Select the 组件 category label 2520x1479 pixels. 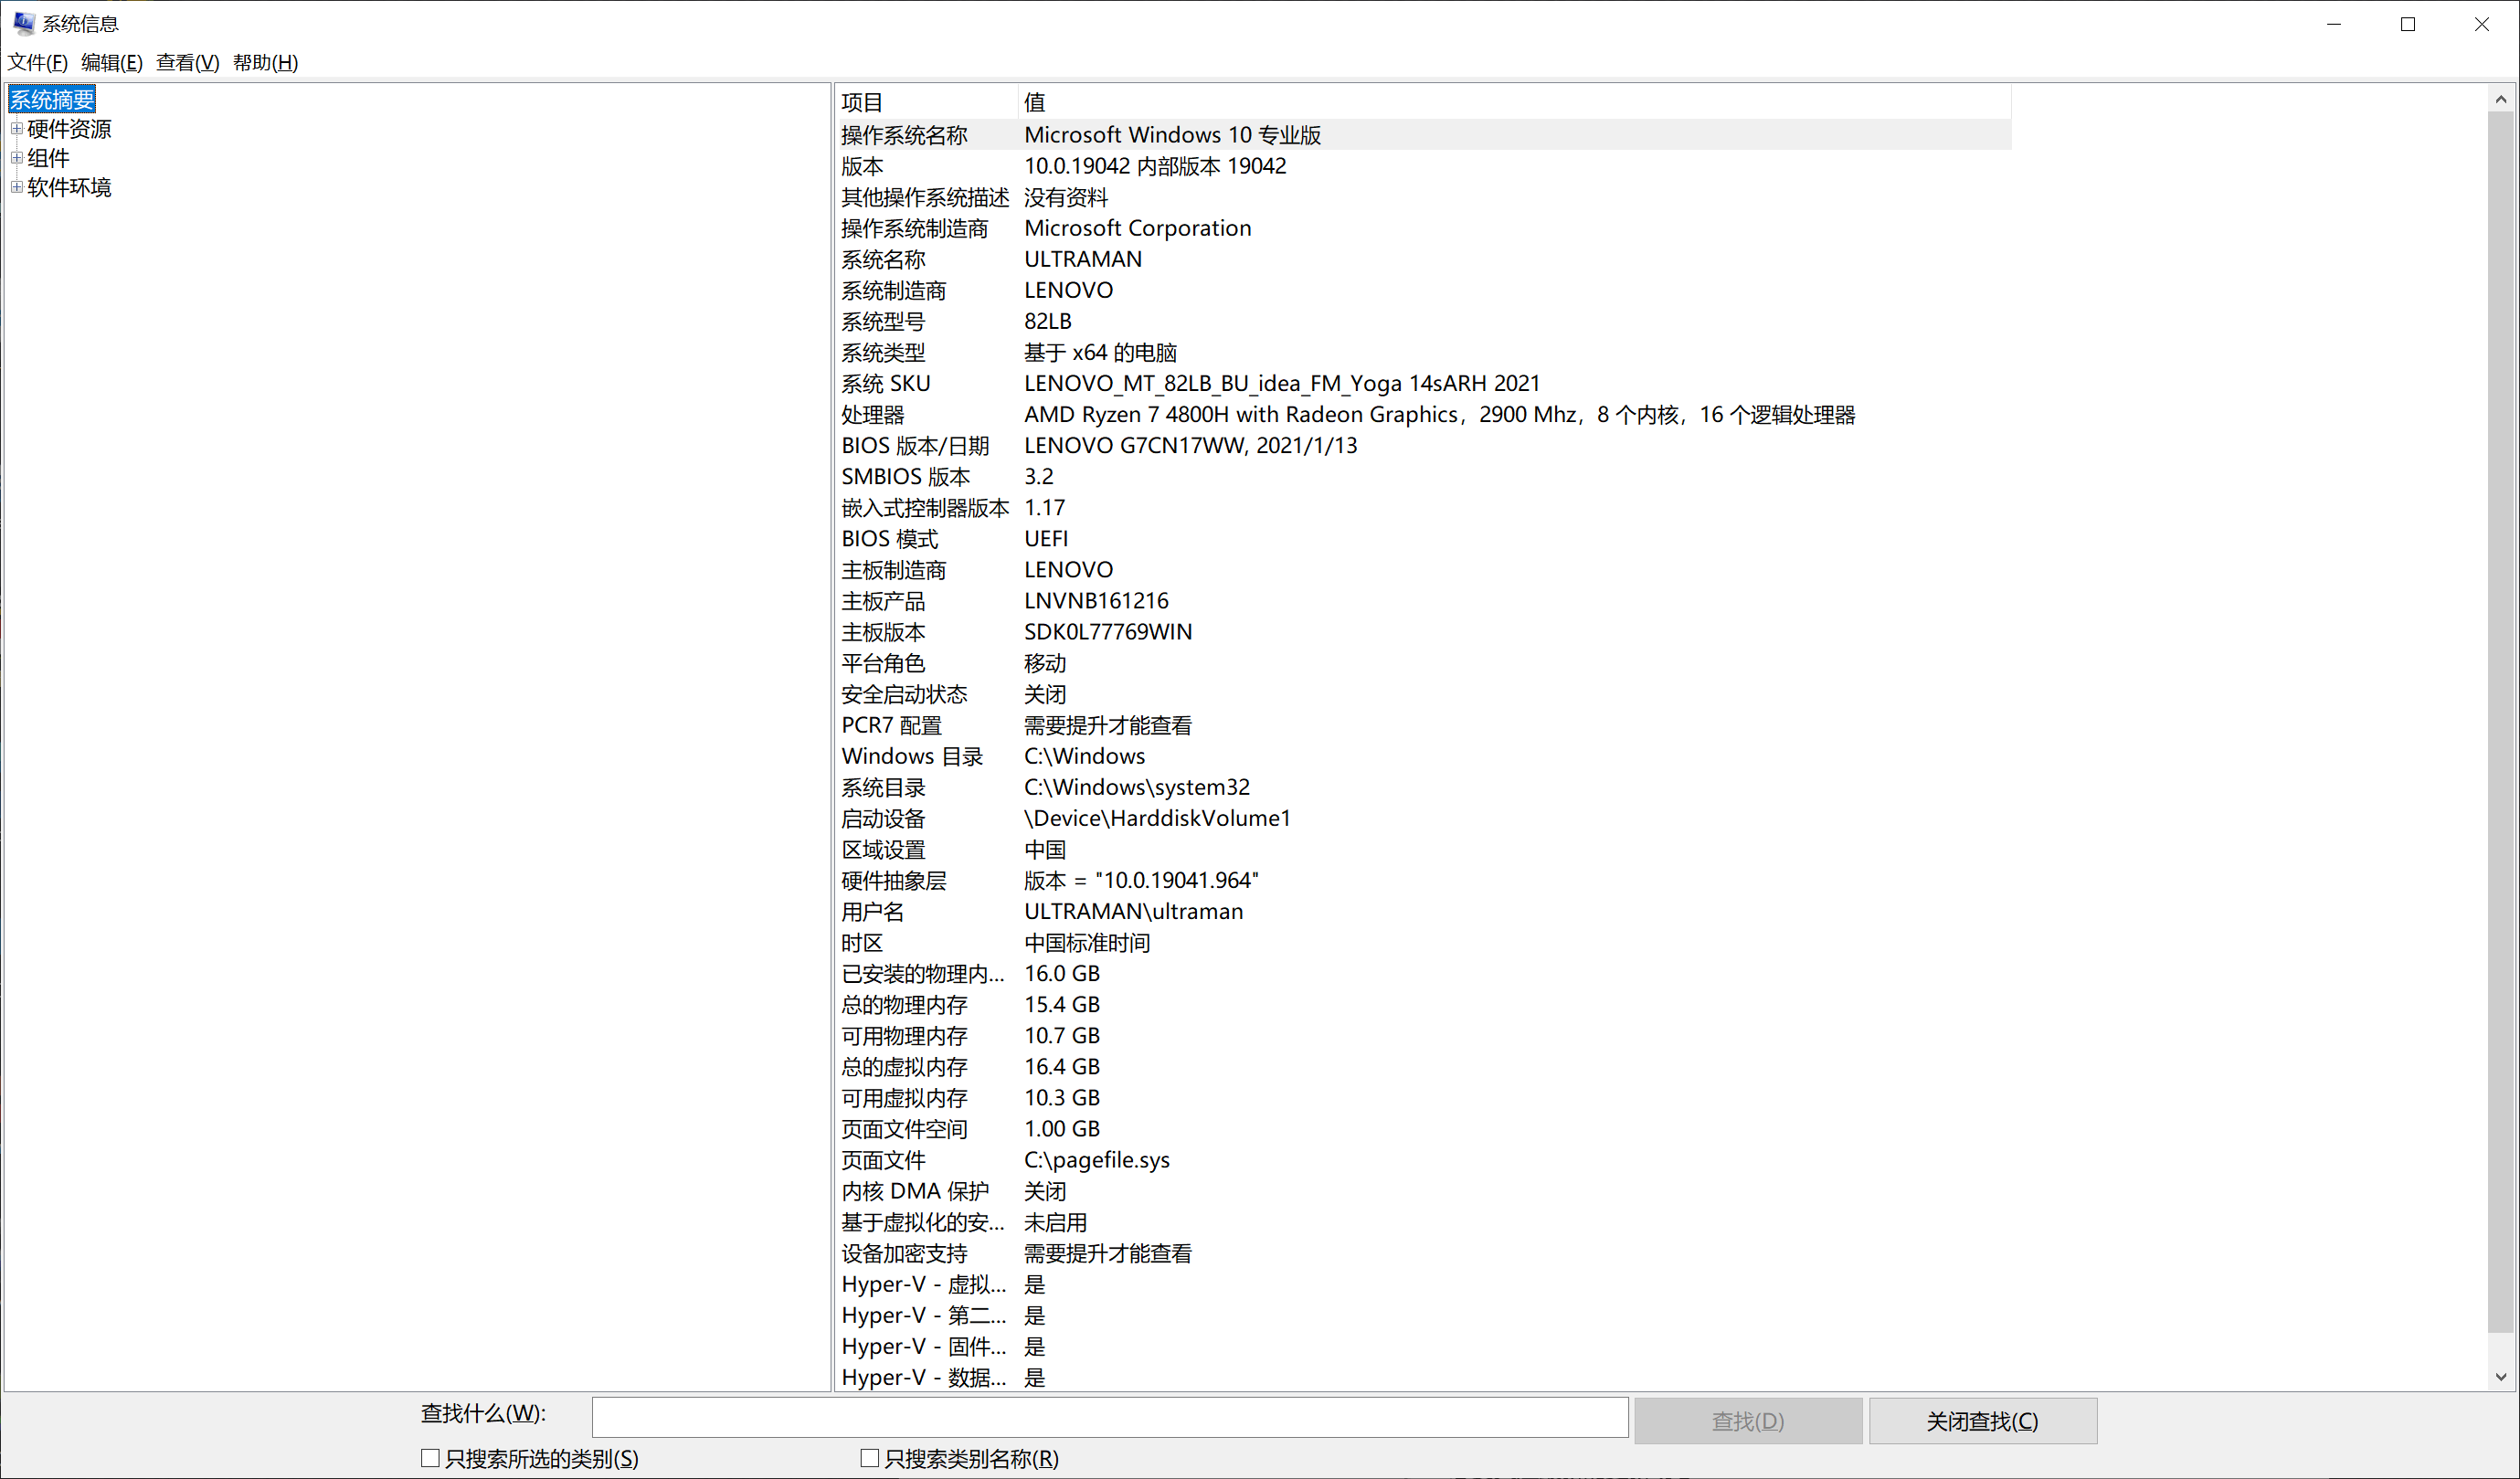[48, 158]
